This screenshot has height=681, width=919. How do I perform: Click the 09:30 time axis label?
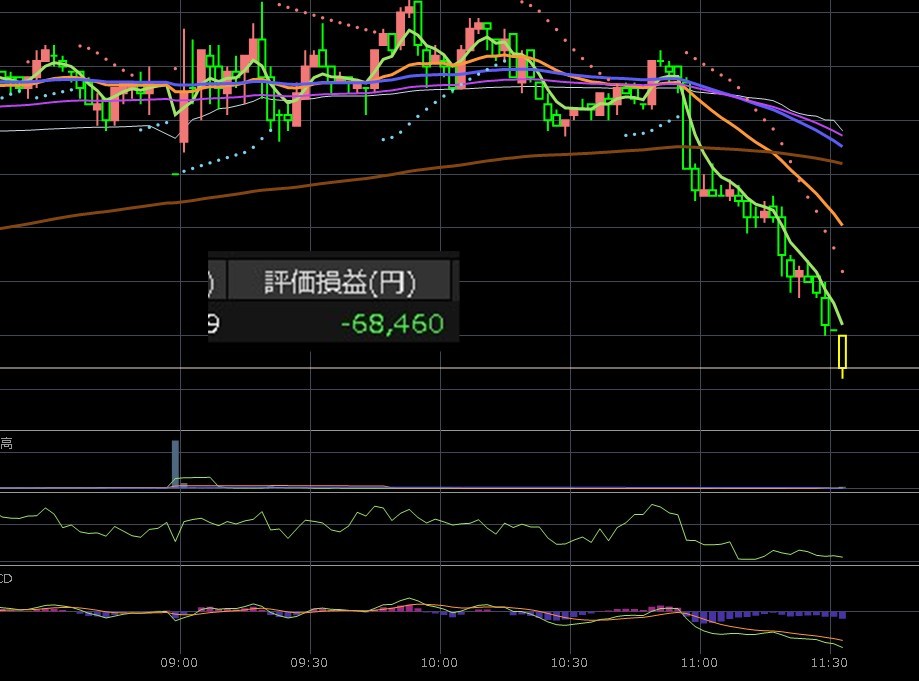pyautogui.click(x=309, y=662)
